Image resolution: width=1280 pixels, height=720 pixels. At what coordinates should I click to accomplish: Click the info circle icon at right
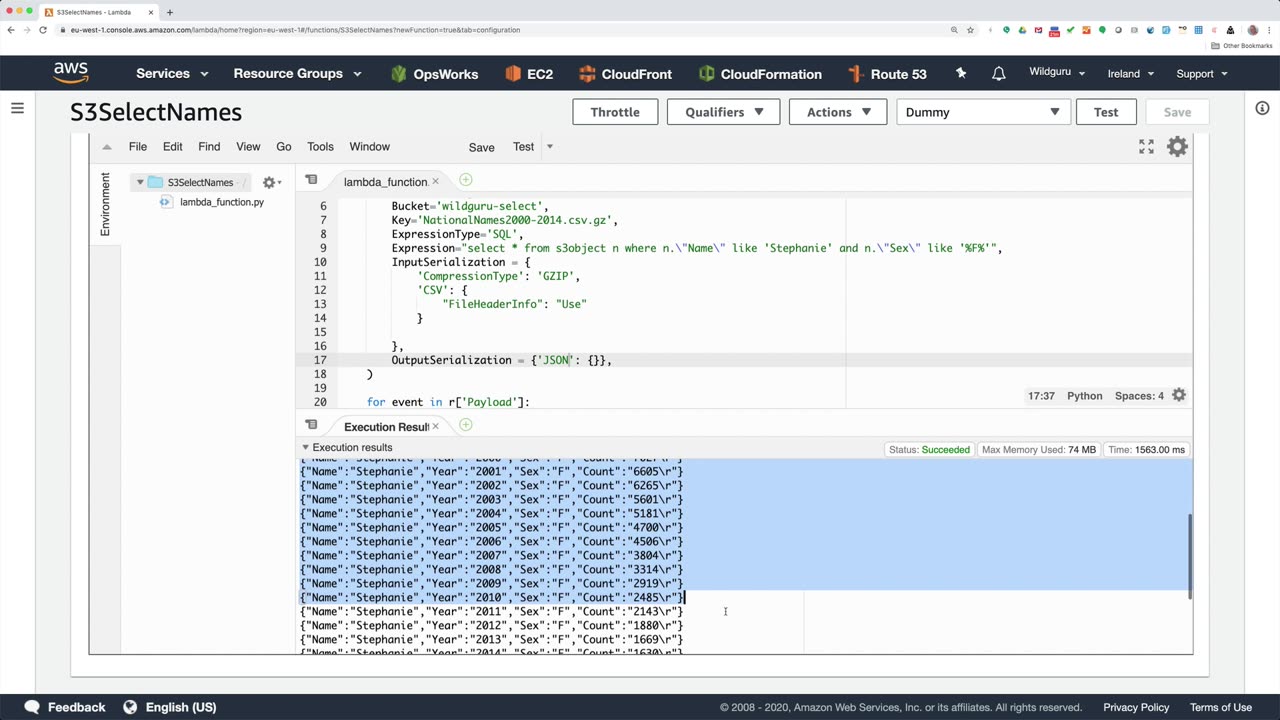pyautogui.click(x=1262, y=108)
